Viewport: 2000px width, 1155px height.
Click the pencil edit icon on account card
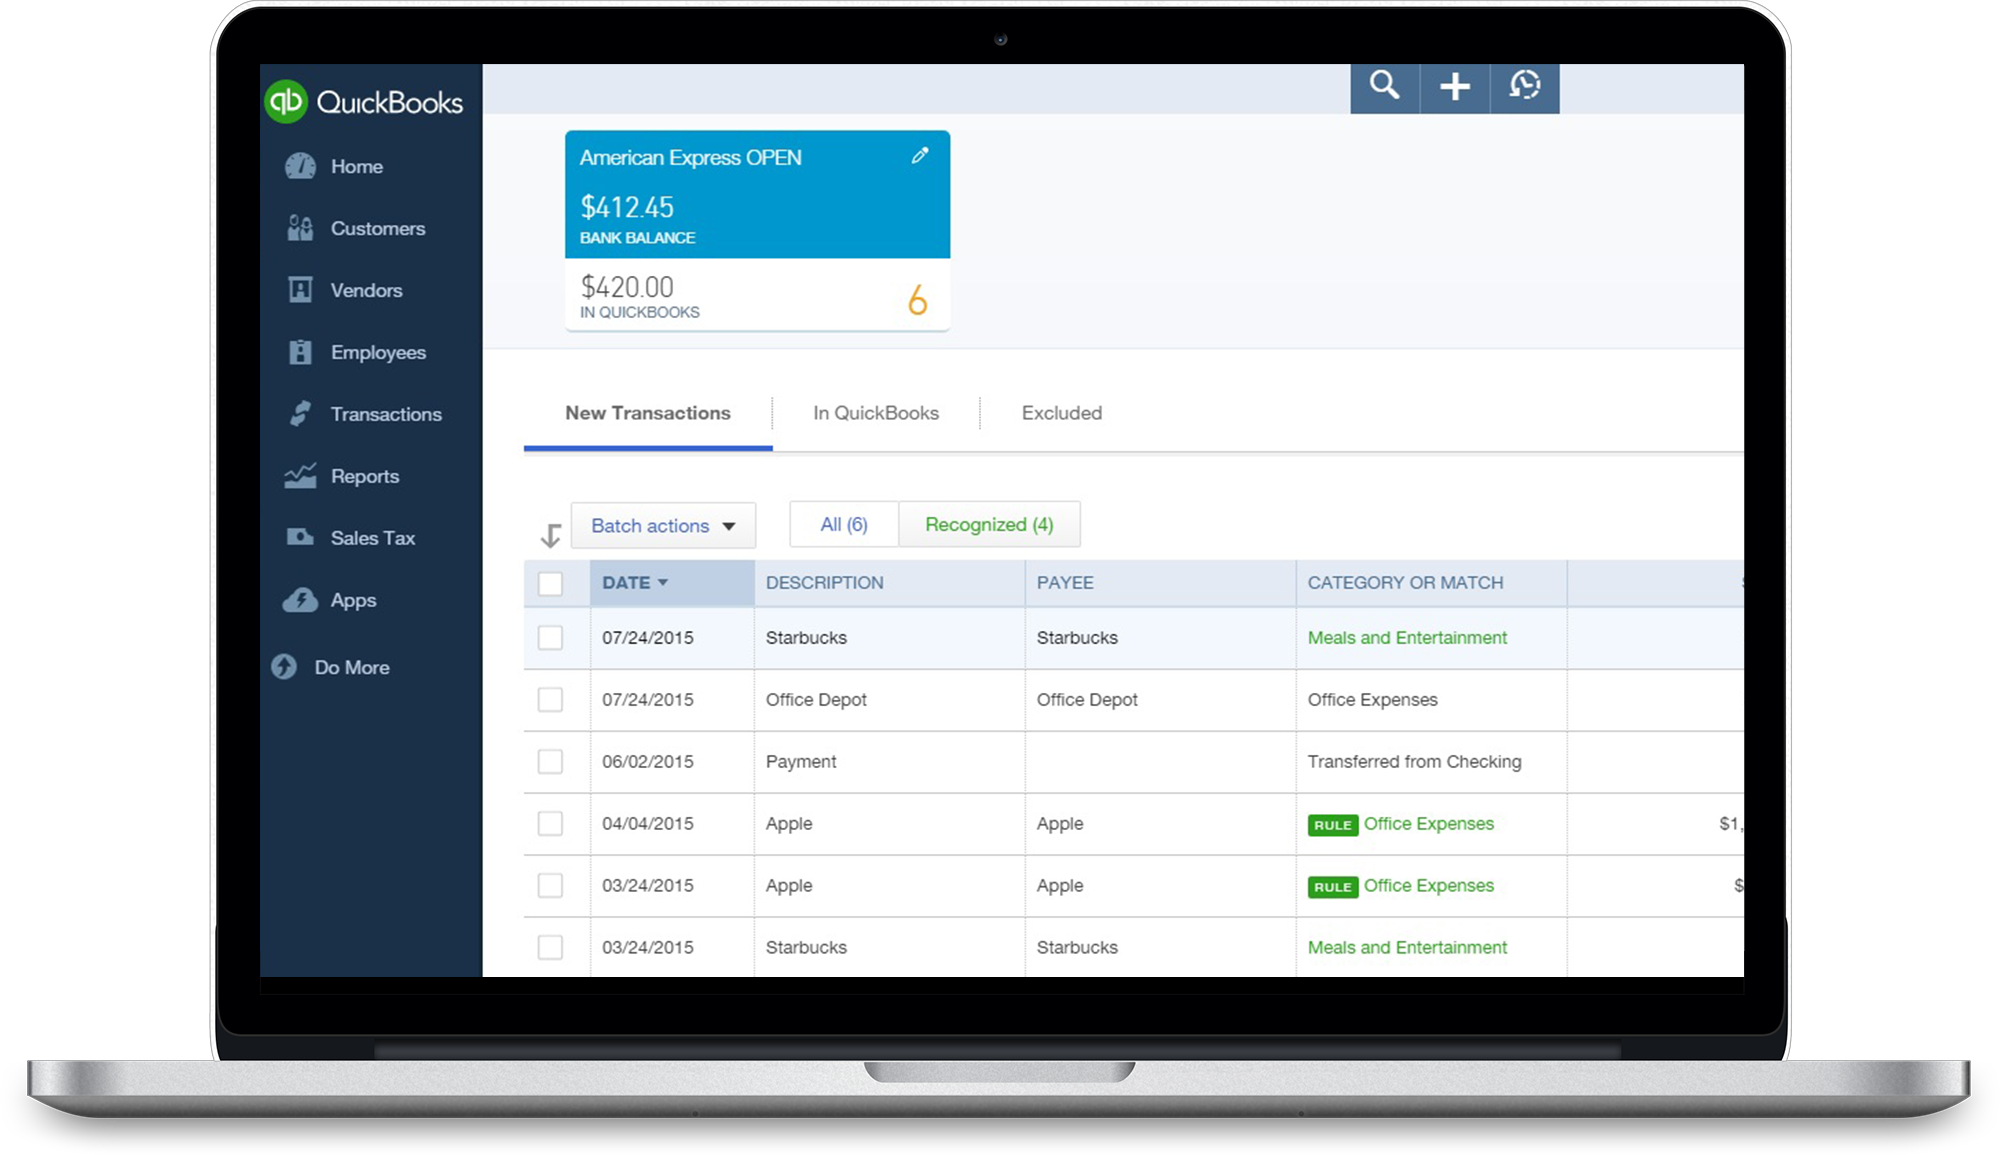(x=920, y=156)
